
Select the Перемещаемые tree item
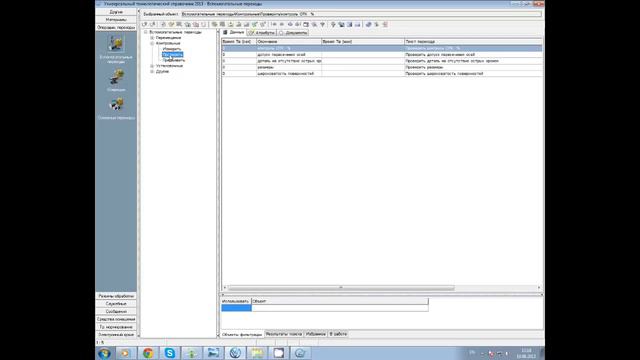(169, 38)
